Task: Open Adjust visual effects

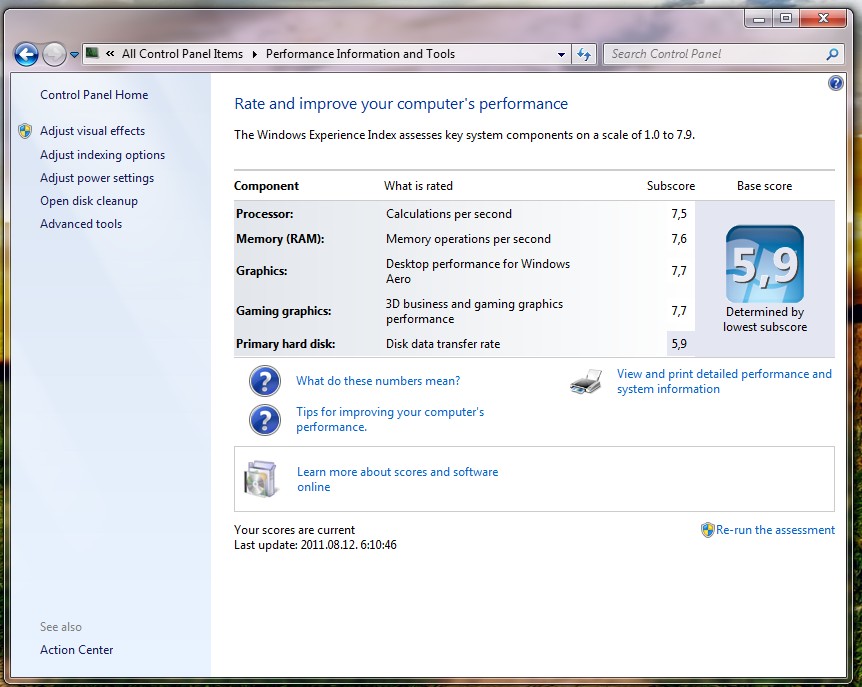Action: [x=92, y=131]
